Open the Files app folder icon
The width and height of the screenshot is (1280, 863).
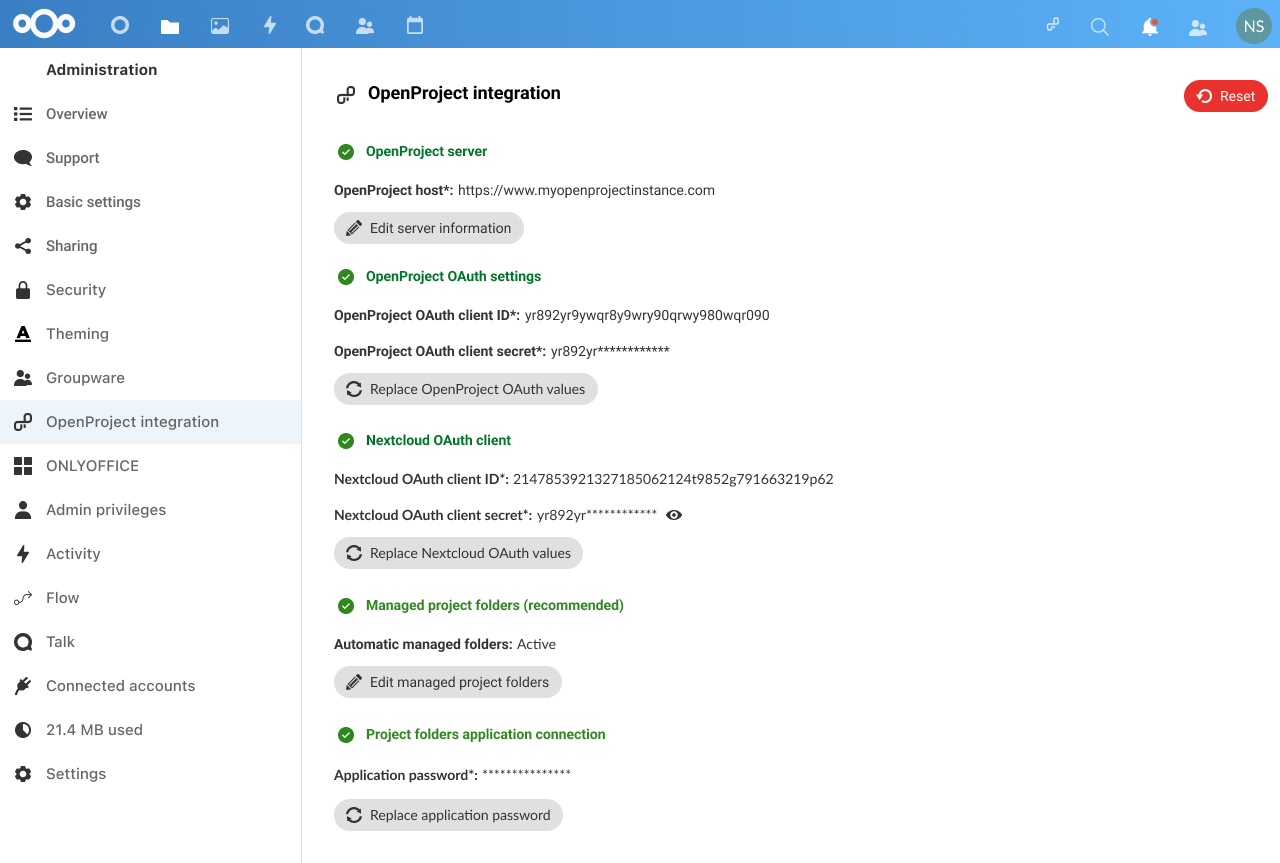[170, 26]
